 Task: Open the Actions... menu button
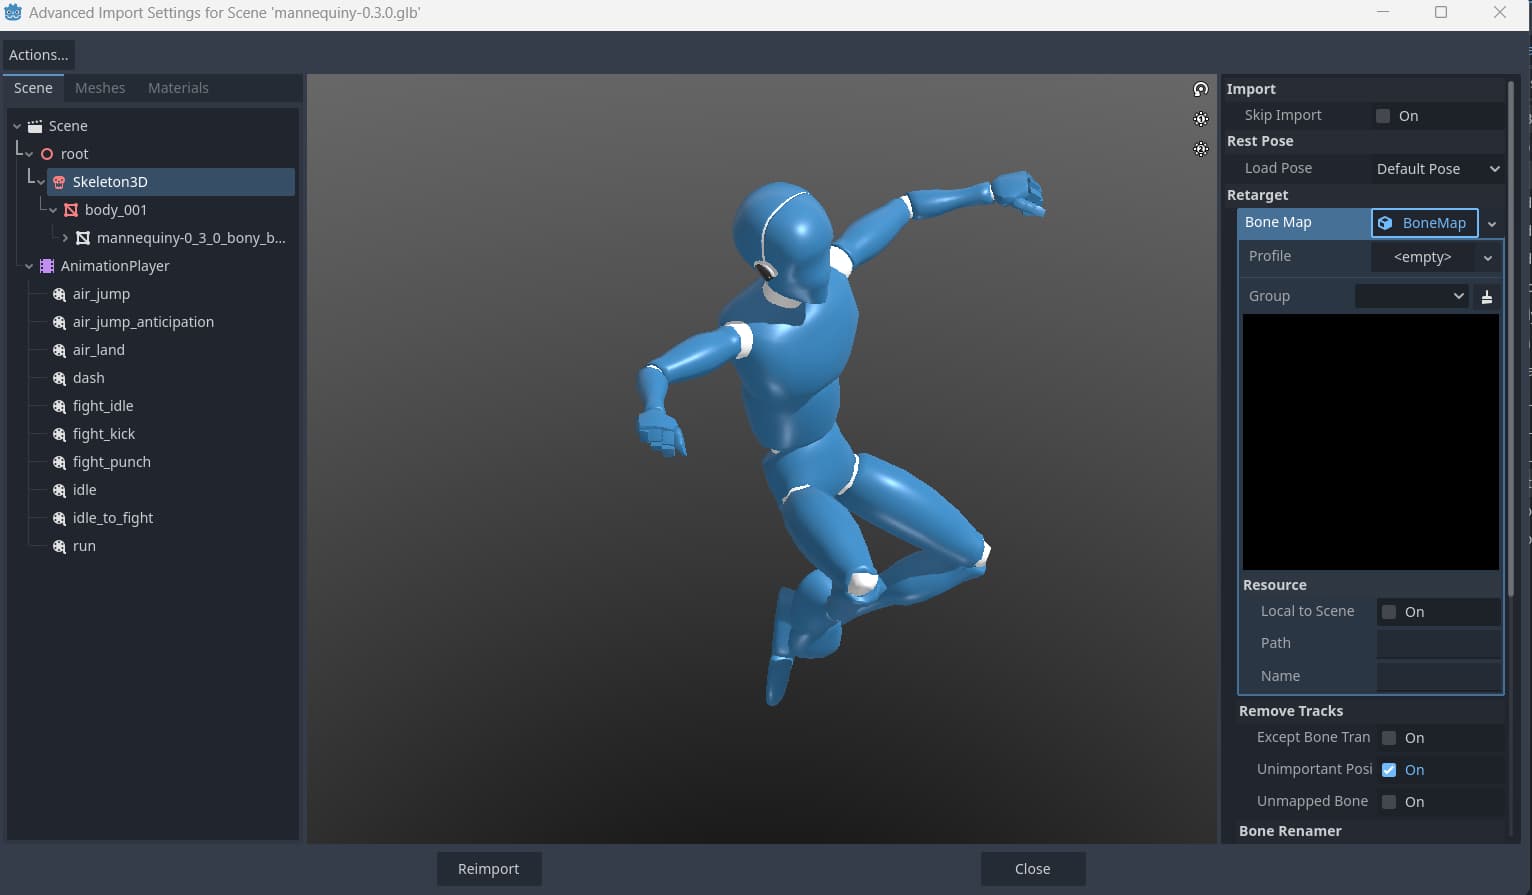[x=39, y=55]
